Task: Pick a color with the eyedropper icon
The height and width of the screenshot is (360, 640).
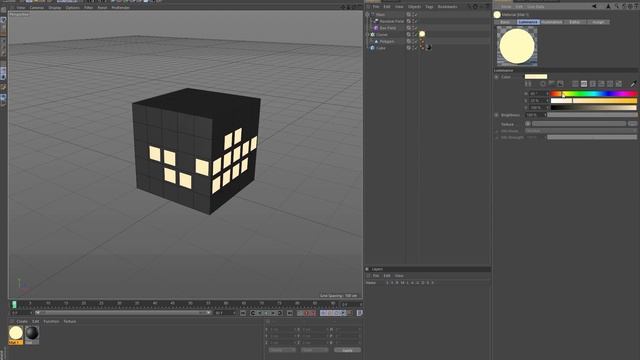Action: (633, 84)
